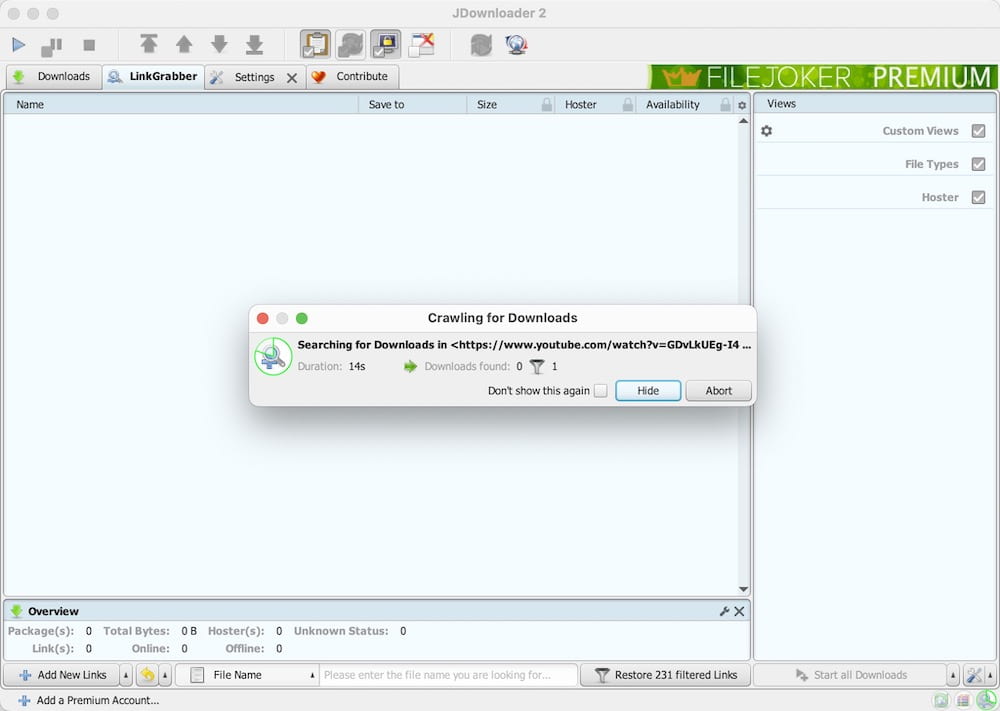Click the yellow clean-up eraser icon

pyautogui.click(x=147, y=675)
